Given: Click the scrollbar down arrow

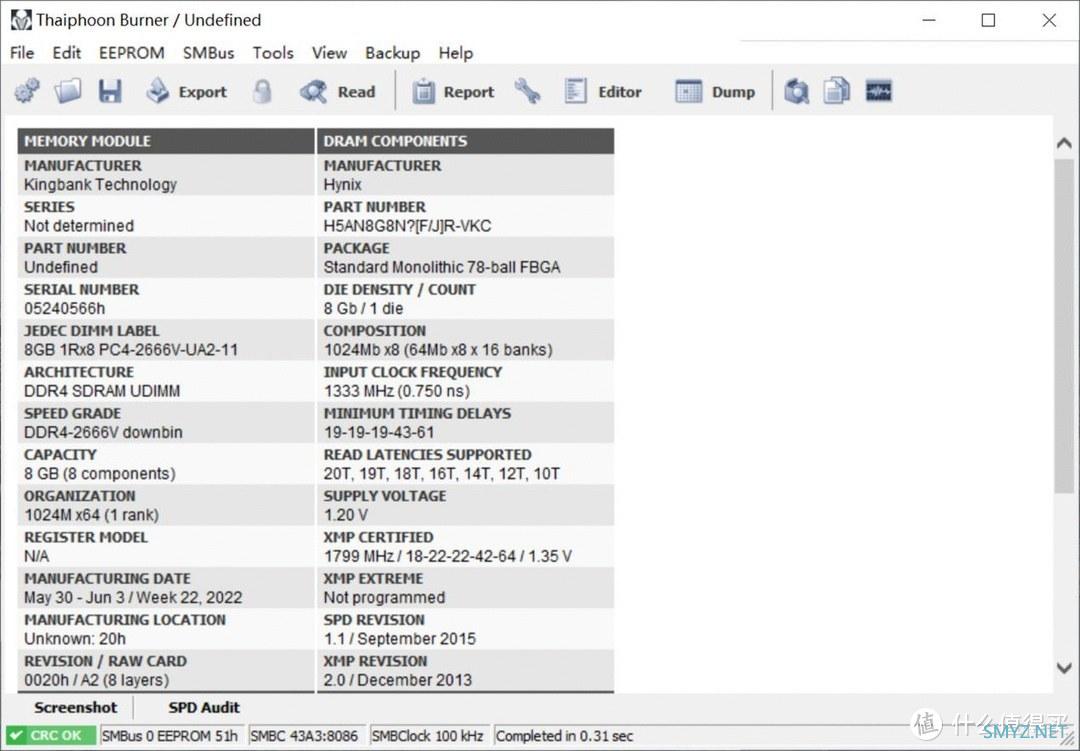Looking at the screenshot, I should (1064, 668).
